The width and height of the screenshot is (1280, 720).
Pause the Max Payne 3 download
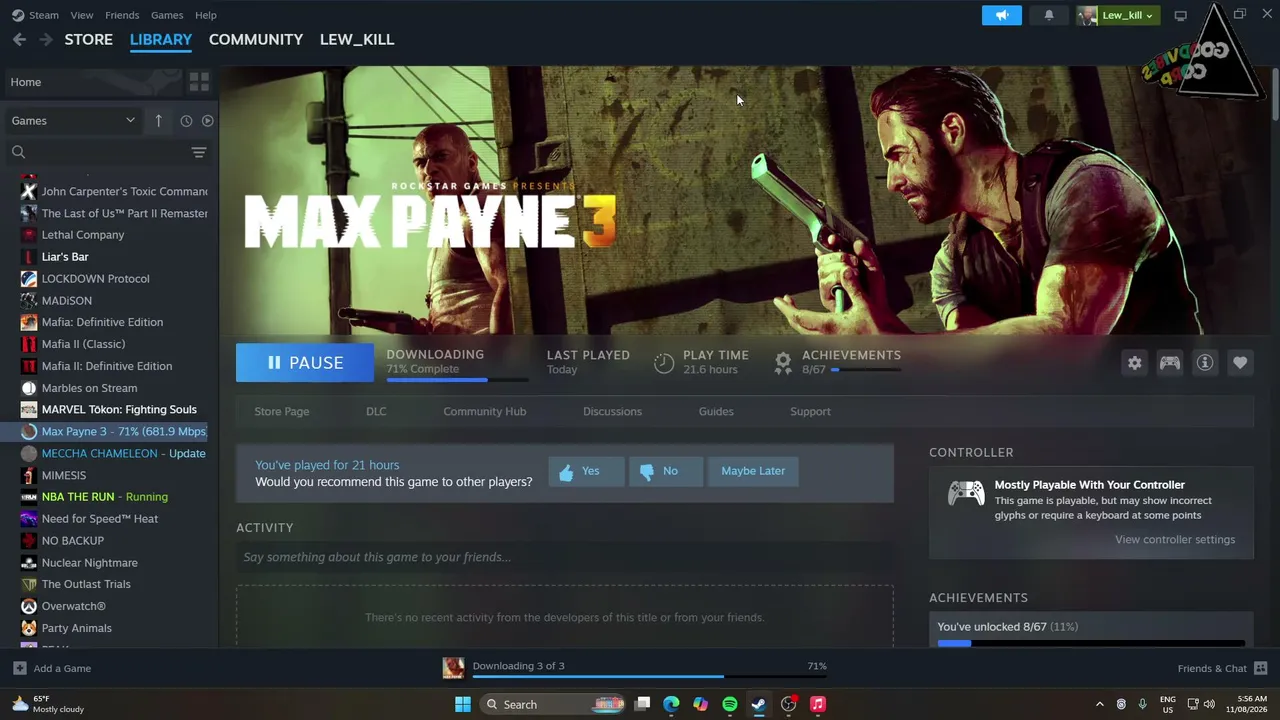tap(305, 363)
